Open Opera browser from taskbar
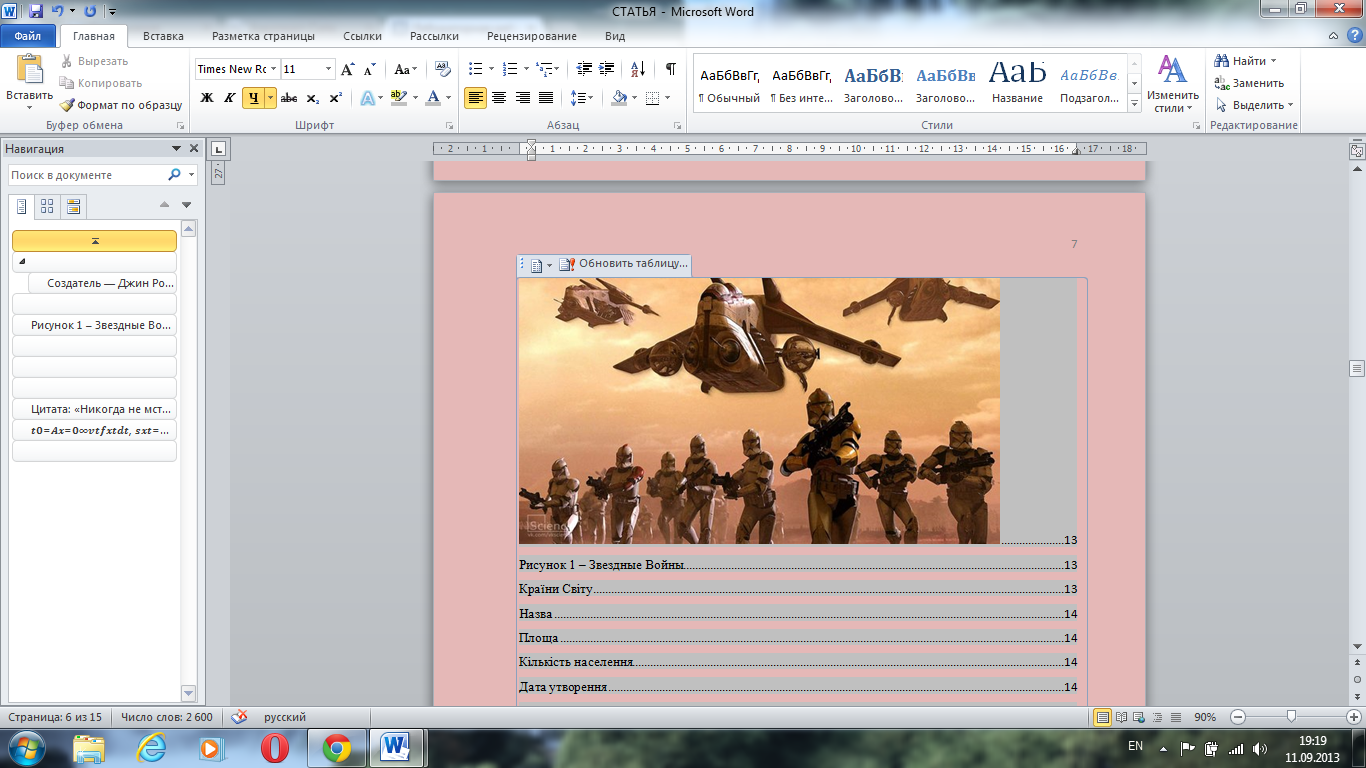 click(x=274, y=748)
